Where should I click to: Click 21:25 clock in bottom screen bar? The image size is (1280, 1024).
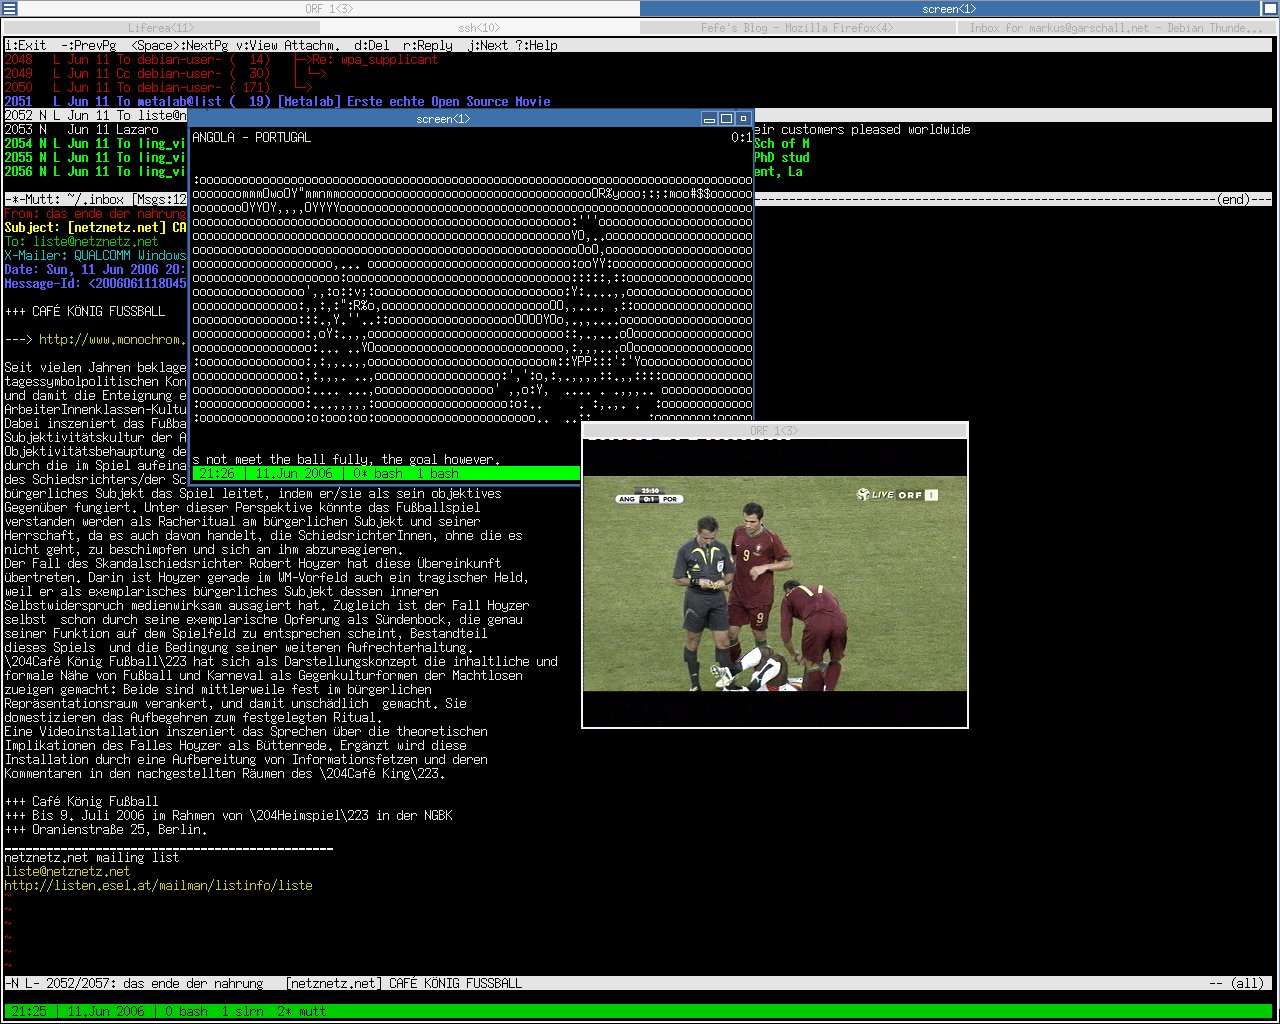[x=29, y=1011]
